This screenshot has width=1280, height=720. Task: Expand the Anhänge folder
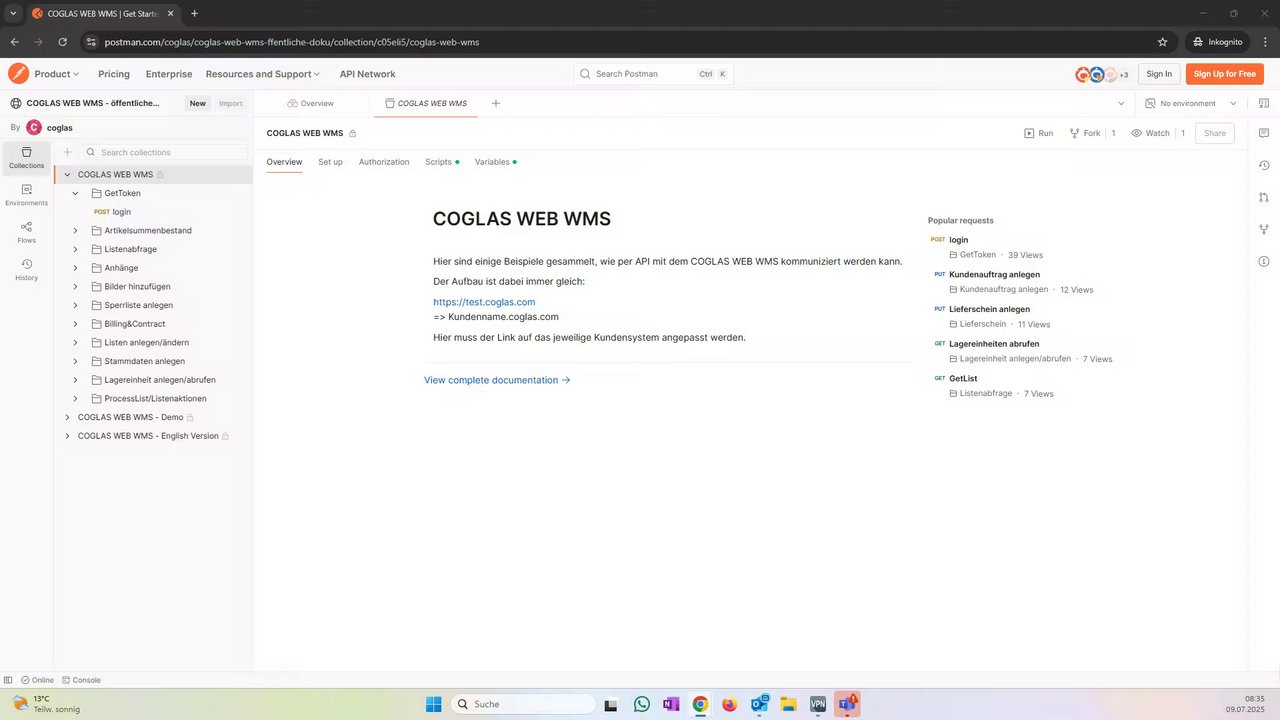pos(75,268)
